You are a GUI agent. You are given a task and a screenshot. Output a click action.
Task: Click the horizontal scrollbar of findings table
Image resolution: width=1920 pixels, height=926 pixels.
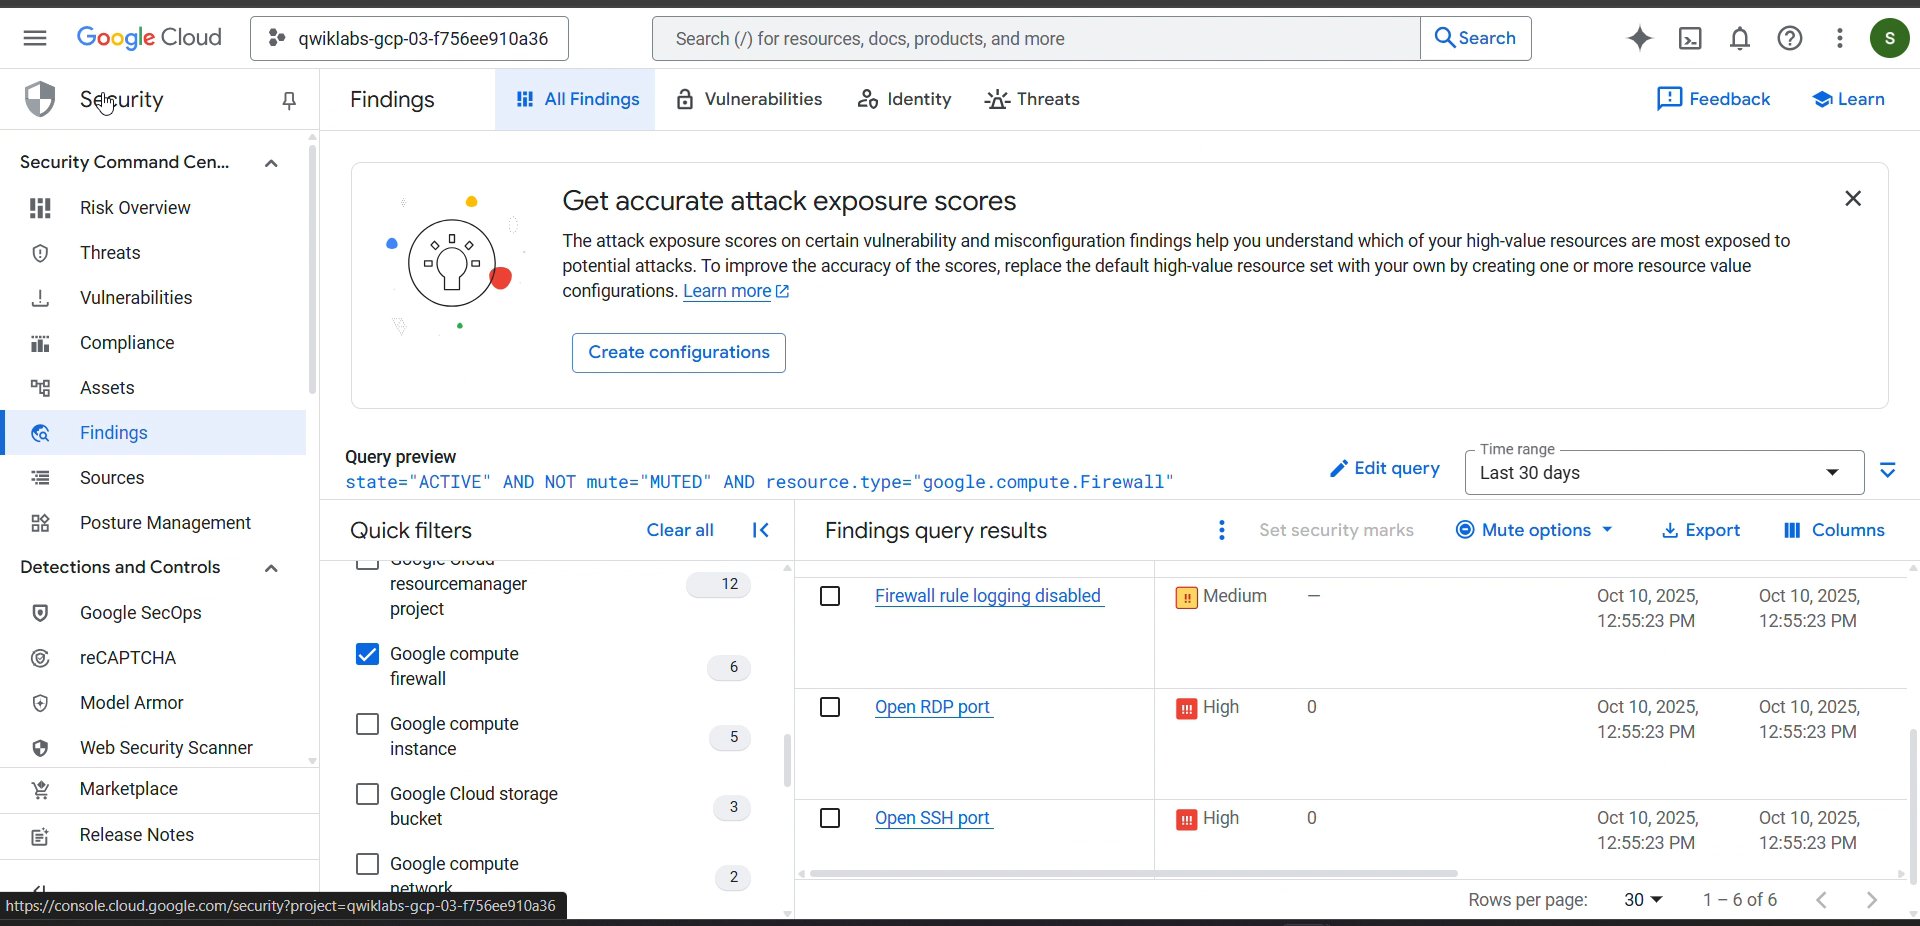click(x=1133, y=874)
